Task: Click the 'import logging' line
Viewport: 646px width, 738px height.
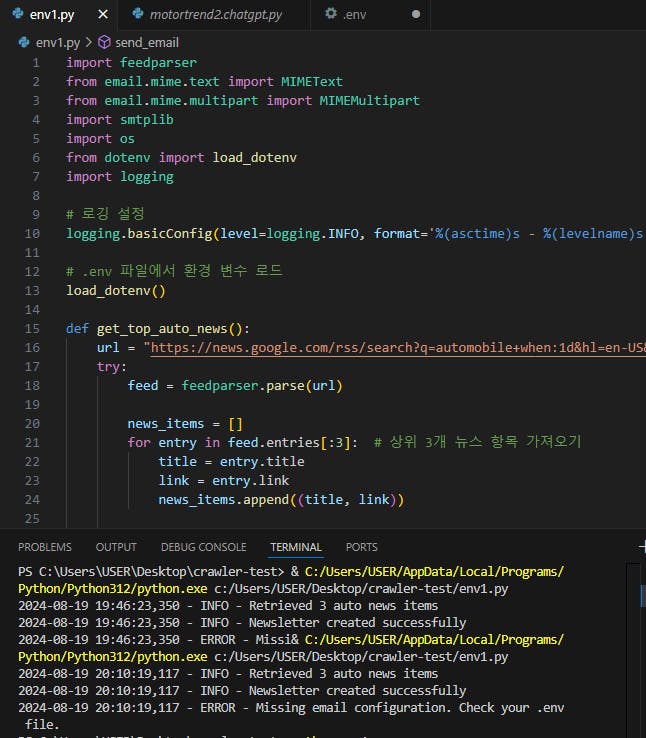Action: coord(120,177)
